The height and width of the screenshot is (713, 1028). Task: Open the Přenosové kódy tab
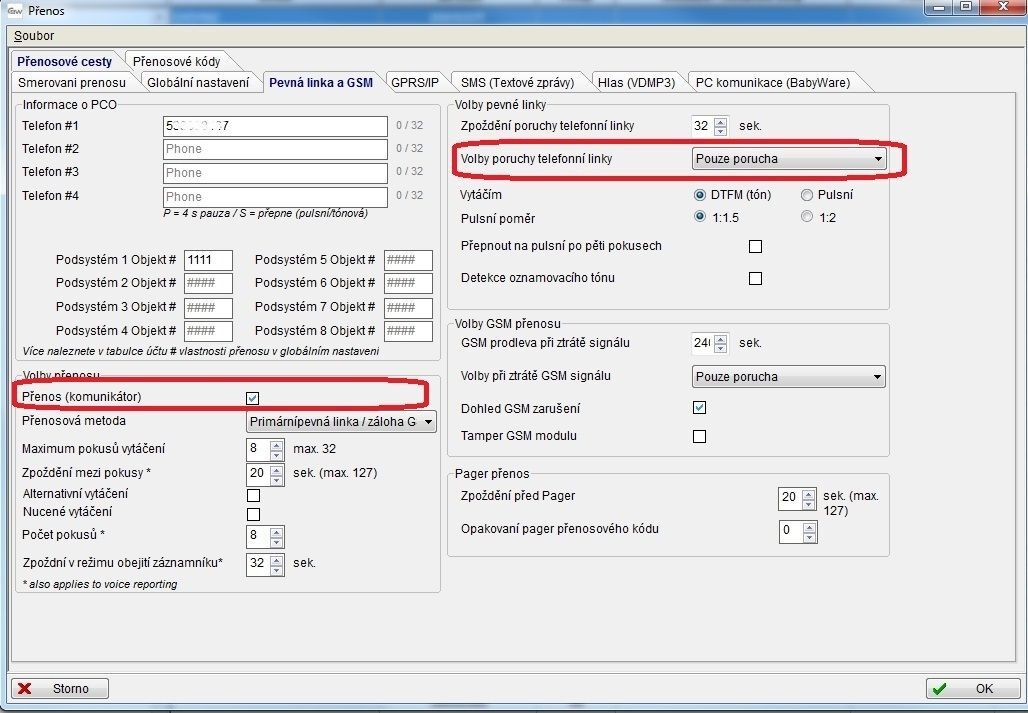point(176,61)
